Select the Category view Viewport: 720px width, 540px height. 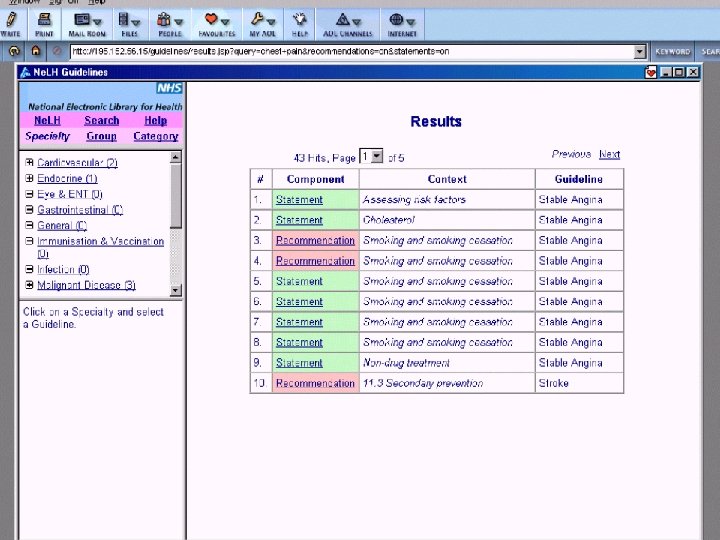[x=156, y=136]
